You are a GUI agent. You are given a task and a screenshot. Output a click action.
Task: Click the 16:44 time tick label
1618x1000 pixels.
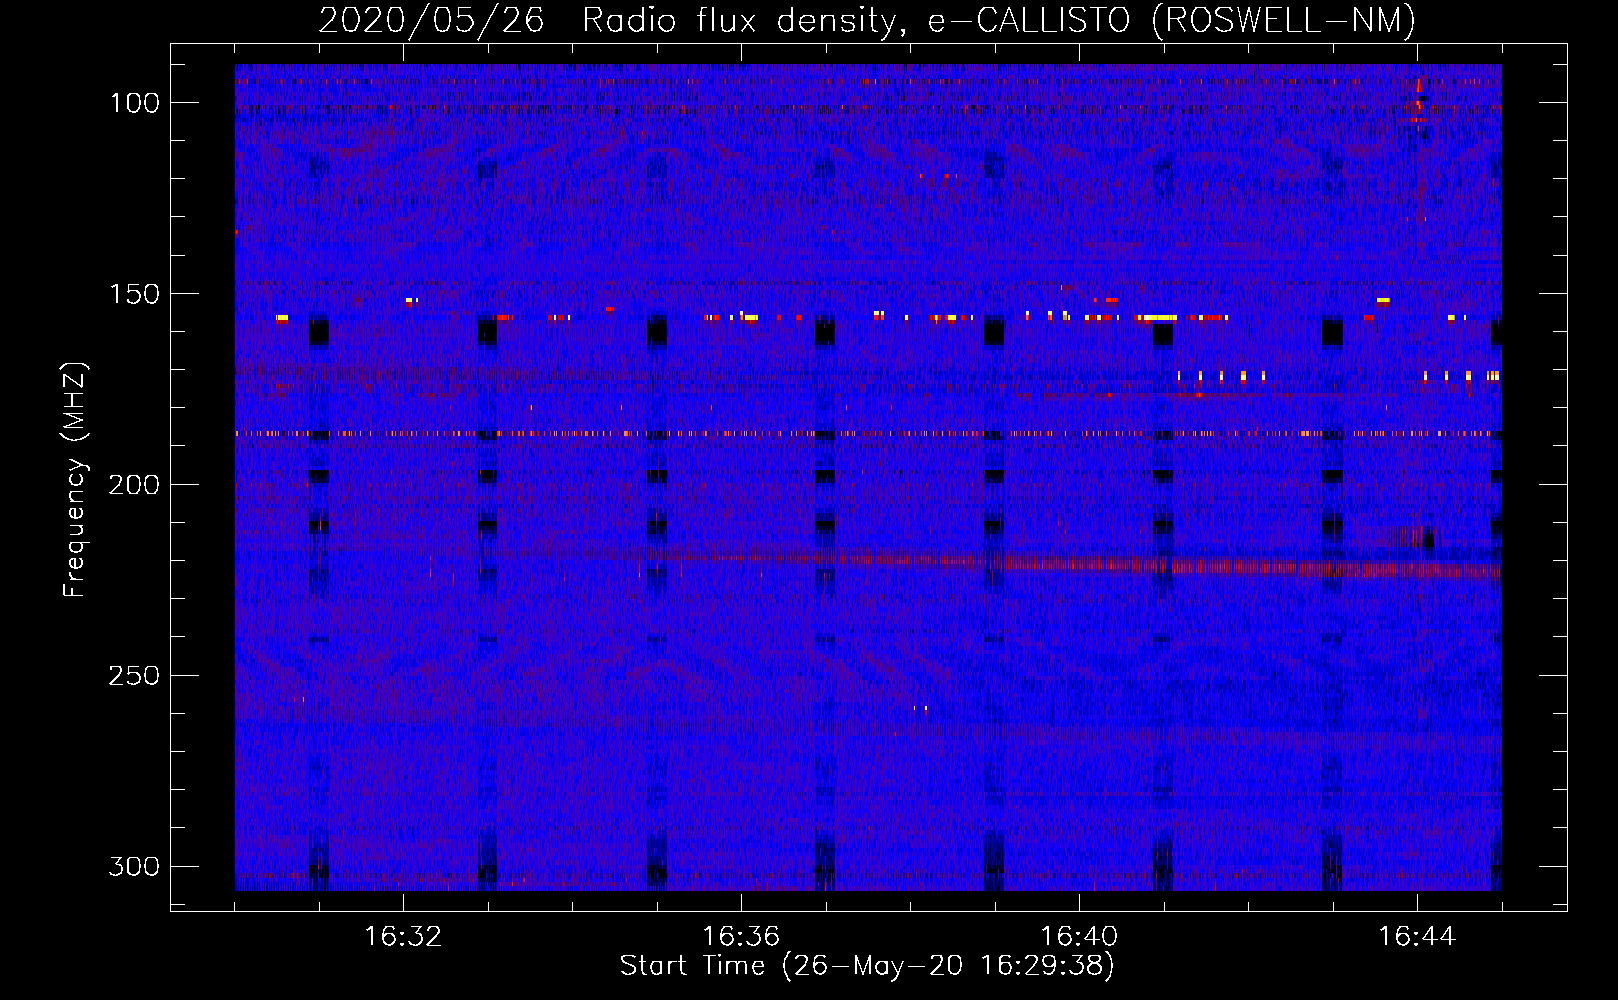point(1417,937)
